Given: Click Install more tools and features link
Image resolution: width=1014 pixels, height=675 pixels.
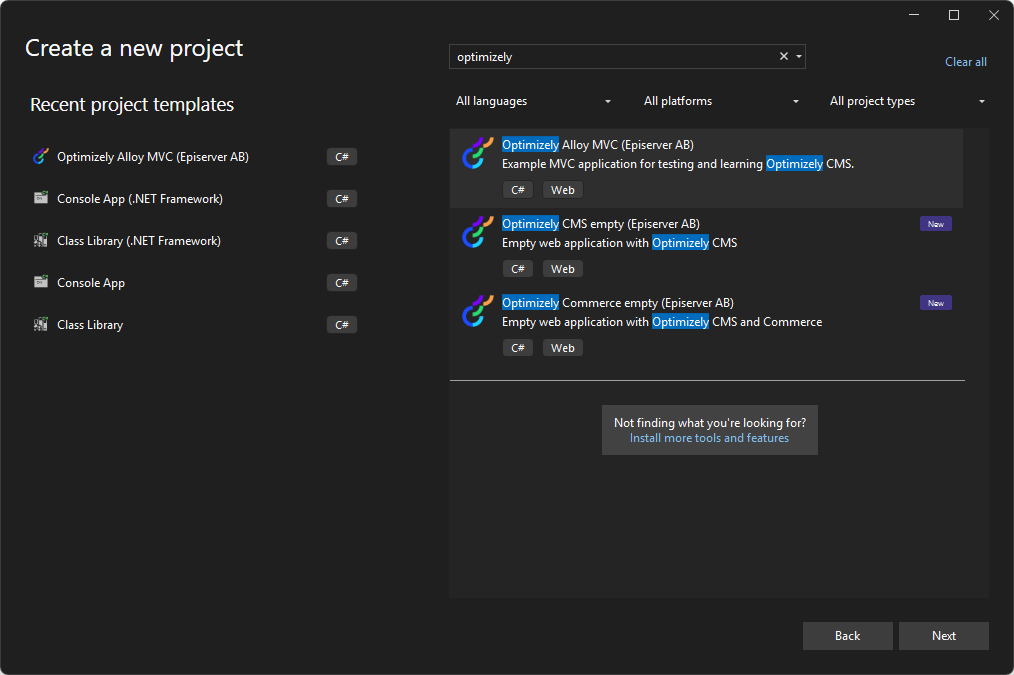Looking at the screenshot, I should tap(709, 438).
